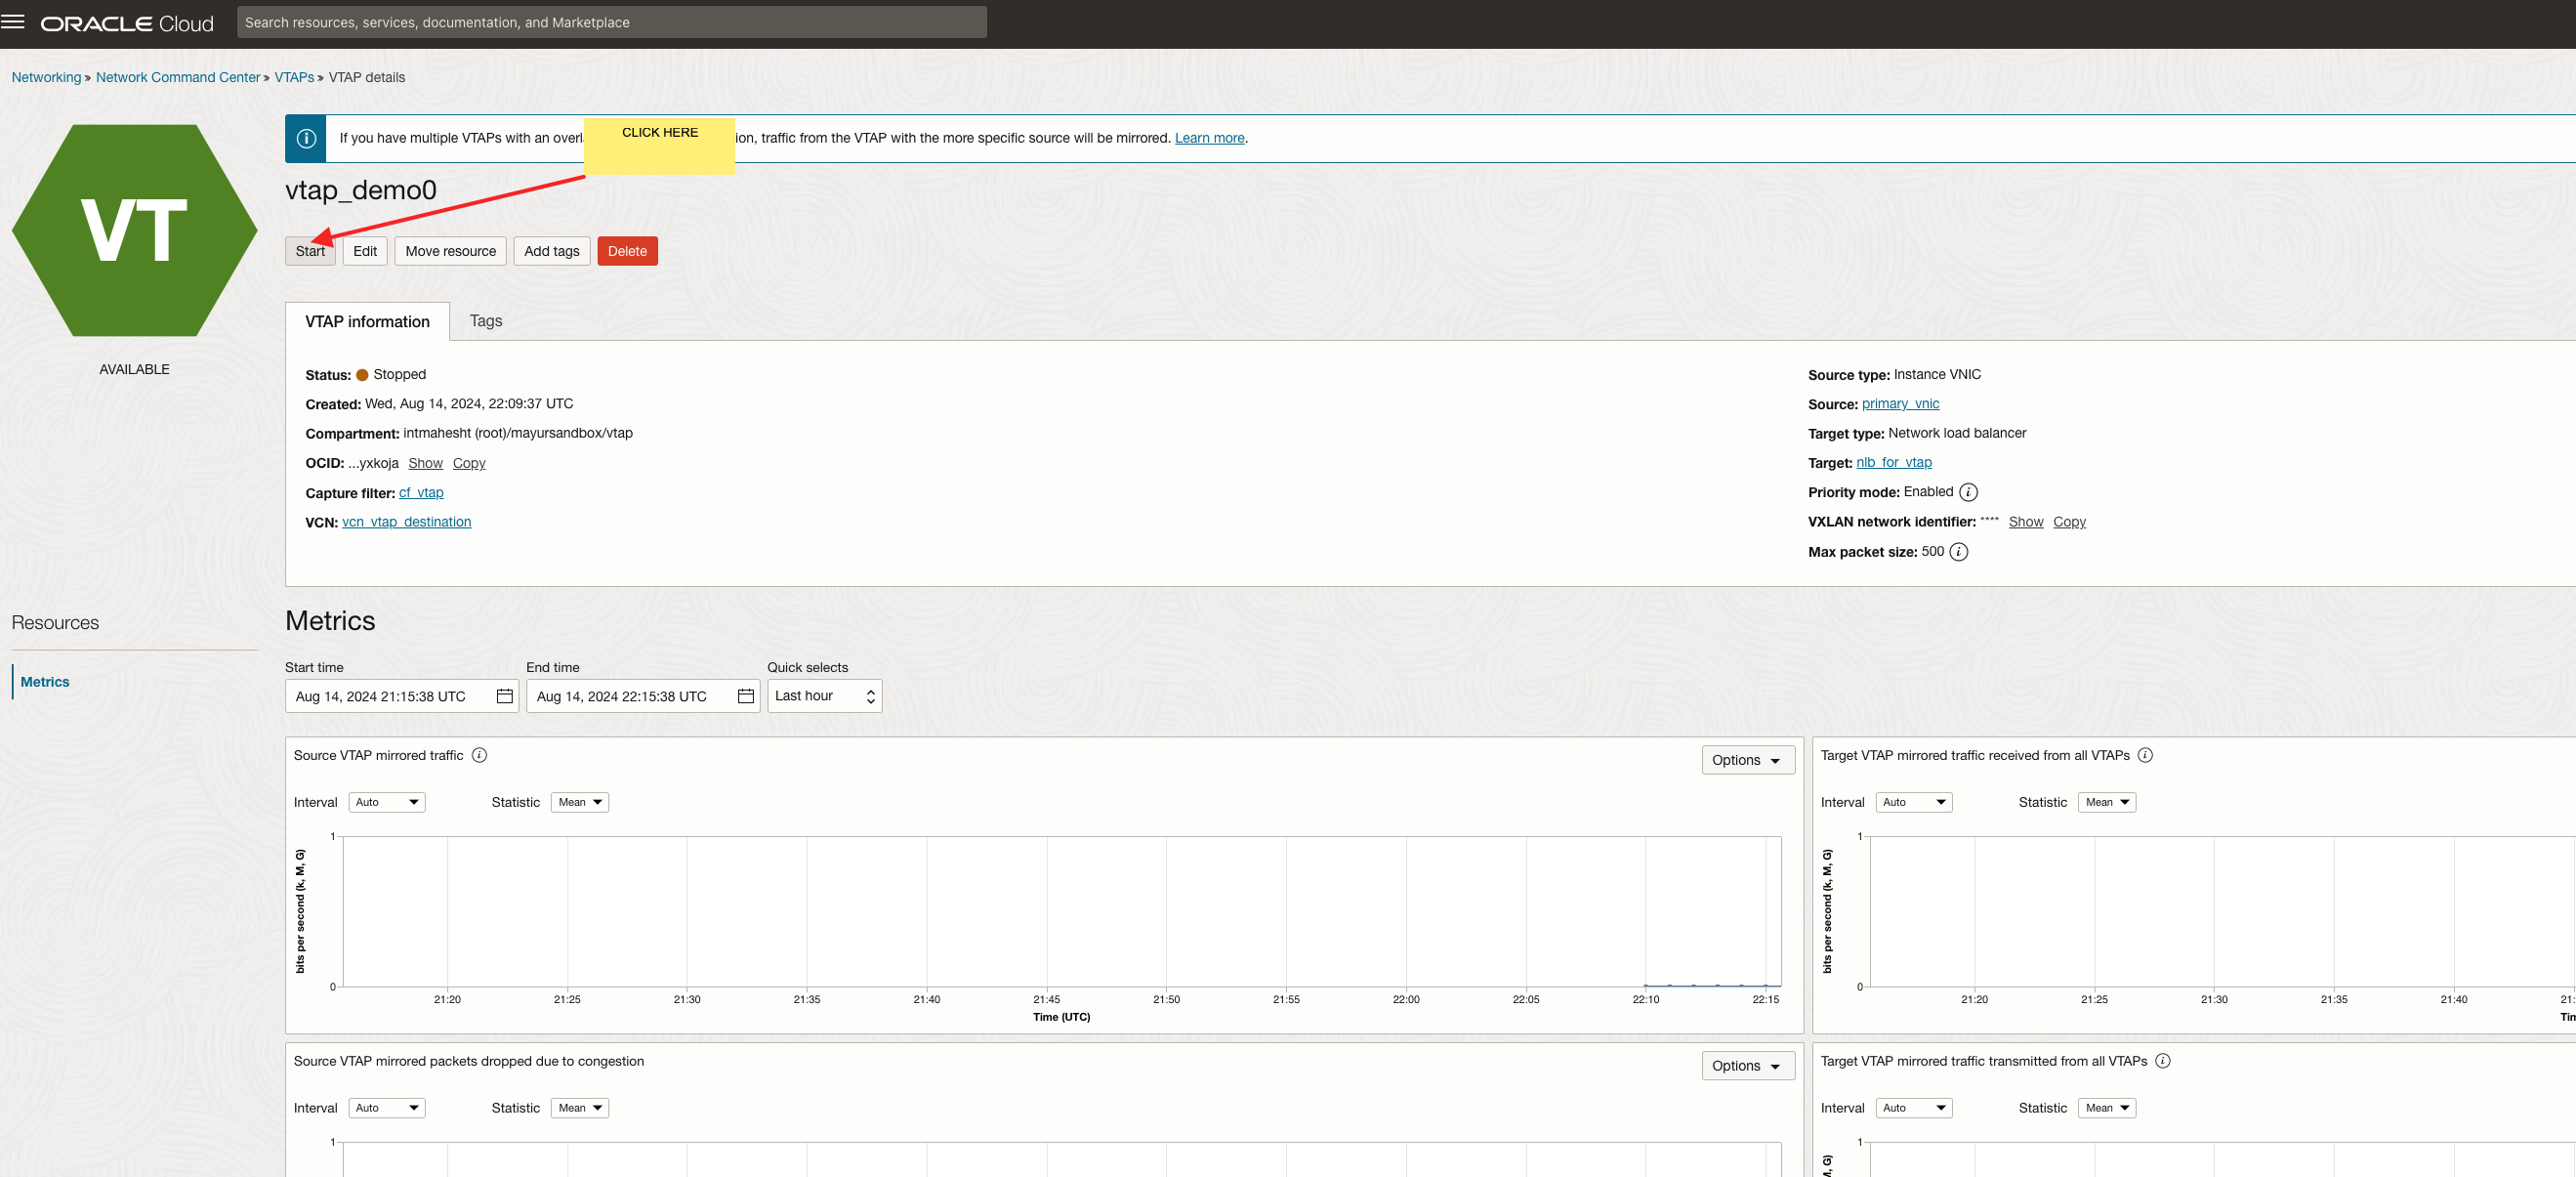Click compartment path intmahesht (root)/mayursandbox/vtap
Screen dimensions: 2576x1177
point(518,433)
